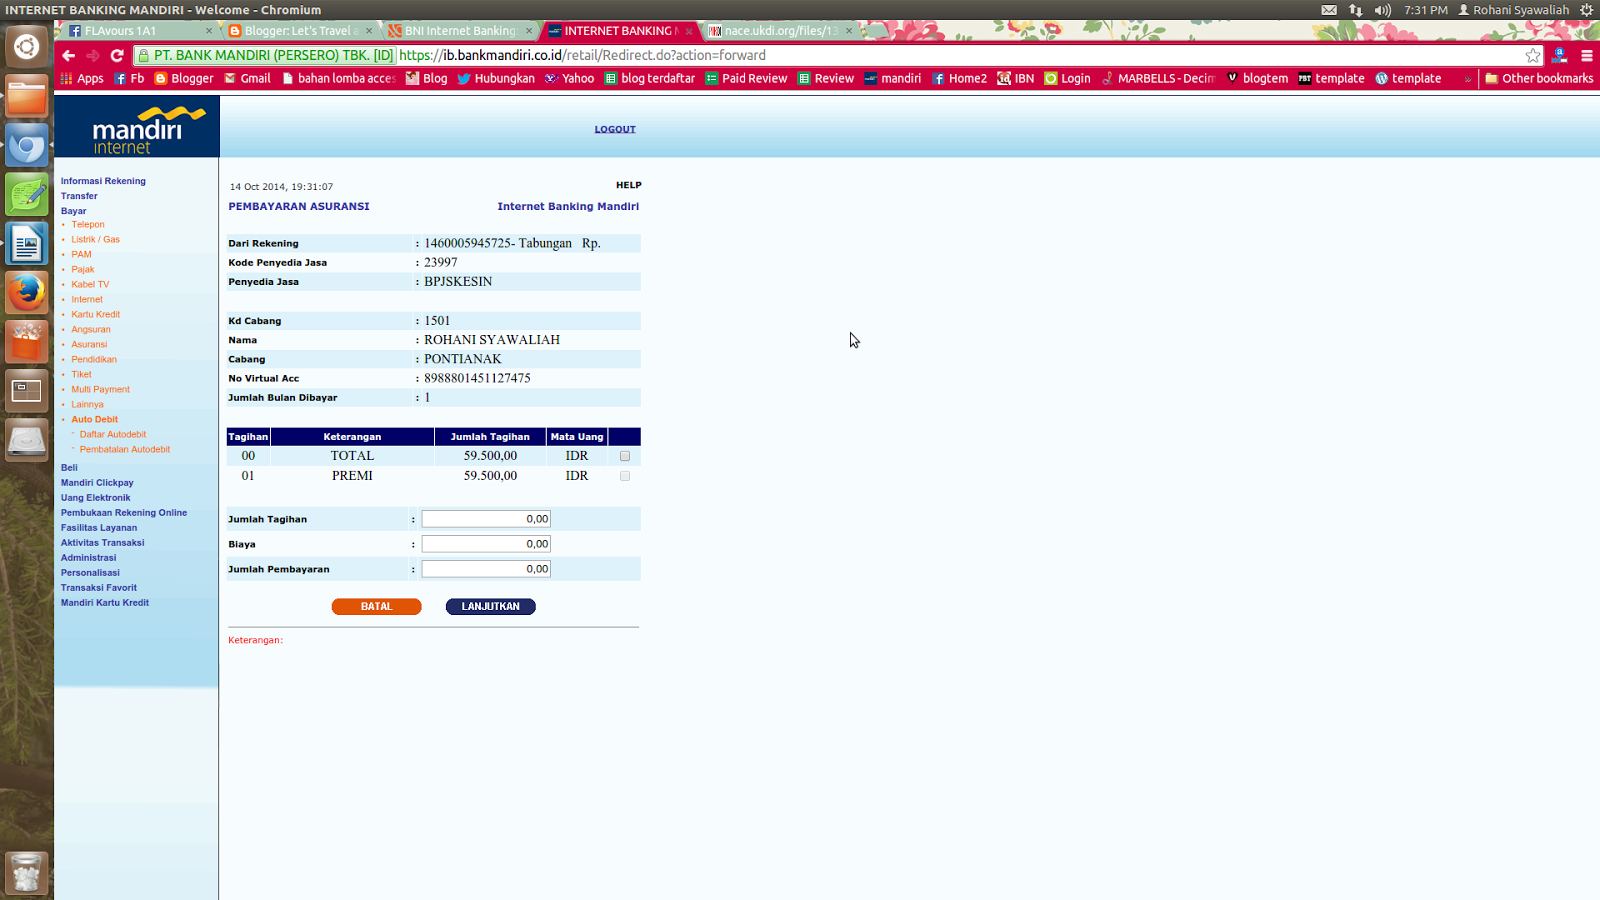
Task: Open the Other bookmarks folder
Action: 1539,78
